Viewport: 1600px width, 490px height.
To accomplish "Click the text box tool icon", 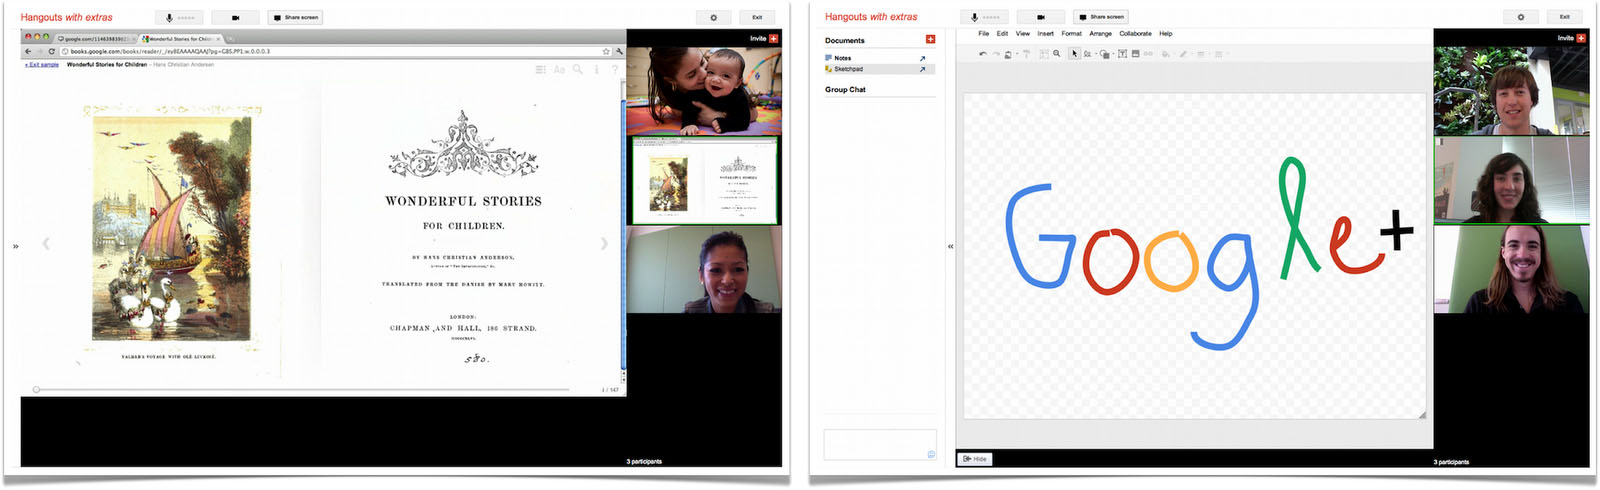I will tap(1122, 54).
